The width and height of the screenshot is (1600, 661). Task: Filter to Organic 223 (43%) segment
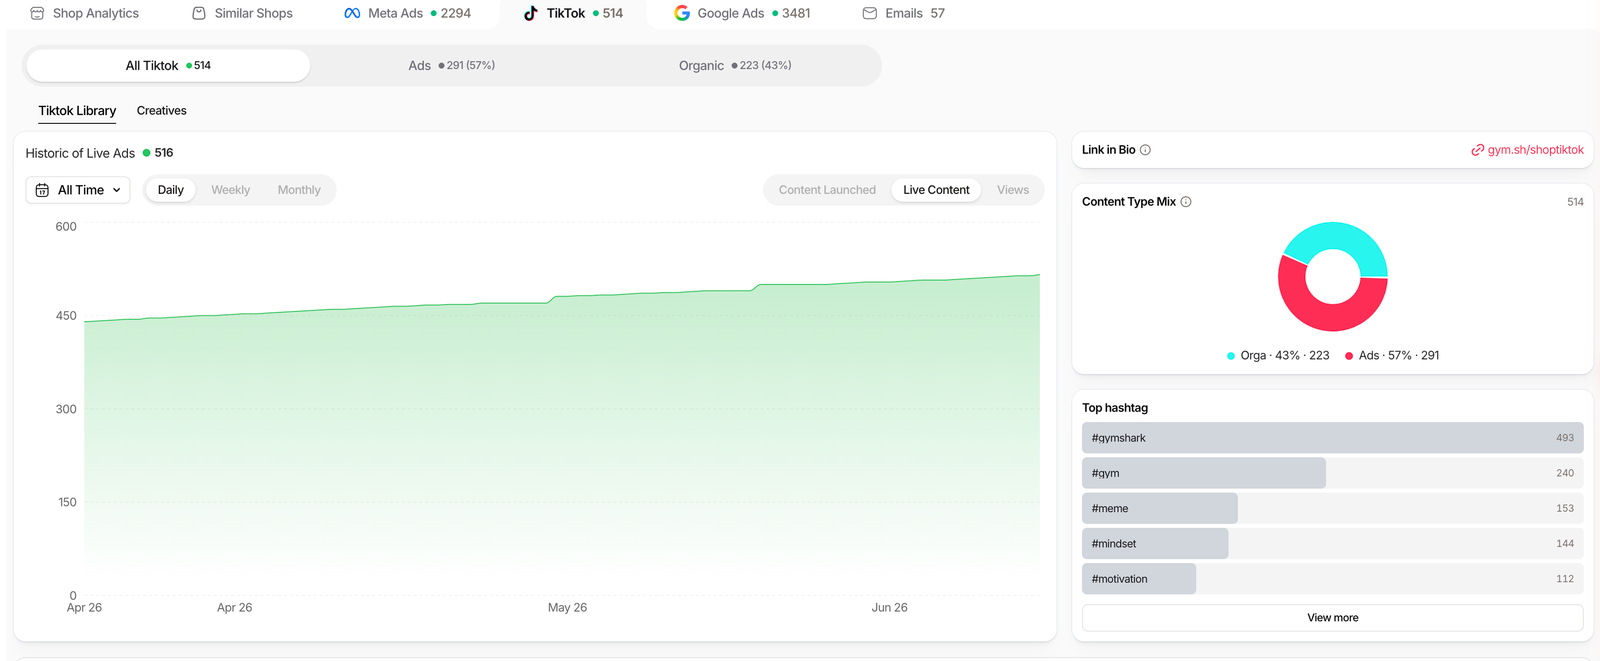735,65
